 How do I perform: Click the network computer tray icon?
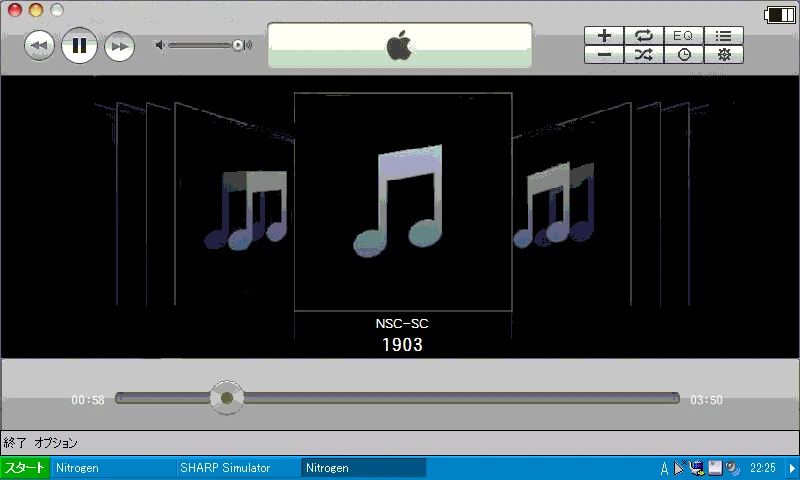(697, 468)
